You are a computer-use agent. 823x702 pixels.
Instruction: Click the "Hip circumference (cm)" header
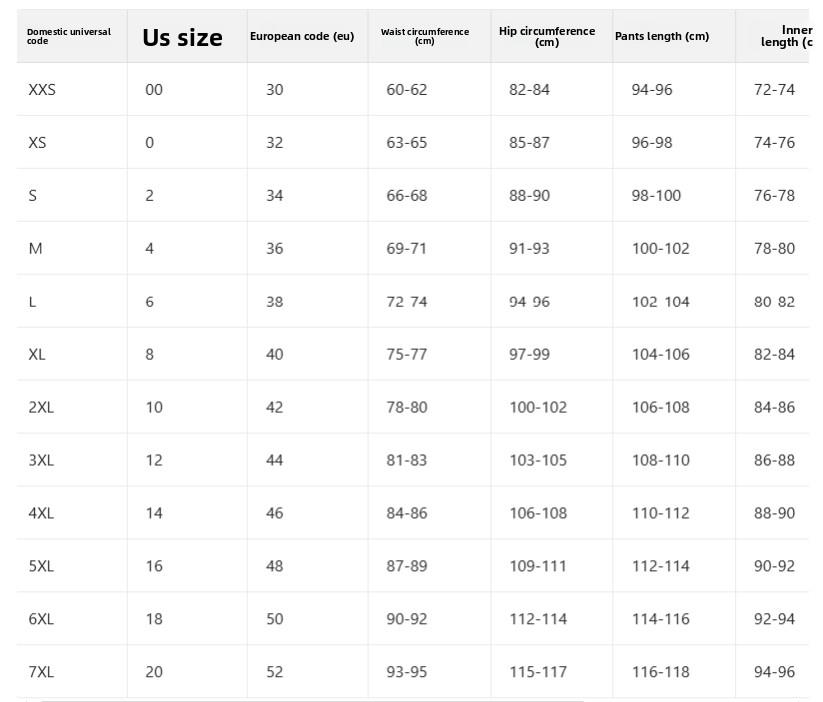547,37
